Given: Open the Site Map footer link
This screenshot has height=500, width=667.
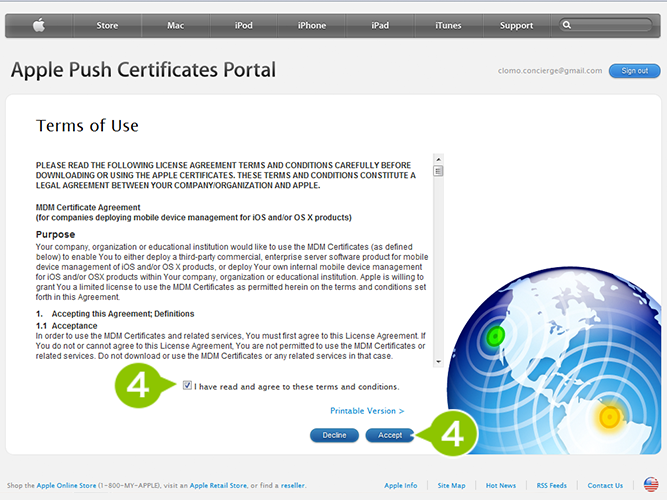Looking at the screenshot, I should (x=451, y=485).
